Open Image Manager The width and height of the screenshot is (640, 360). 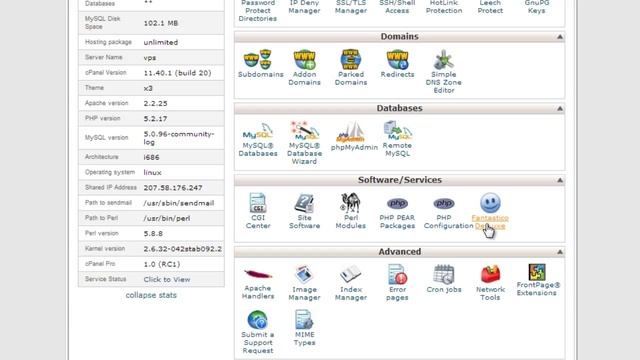point(304,274)
